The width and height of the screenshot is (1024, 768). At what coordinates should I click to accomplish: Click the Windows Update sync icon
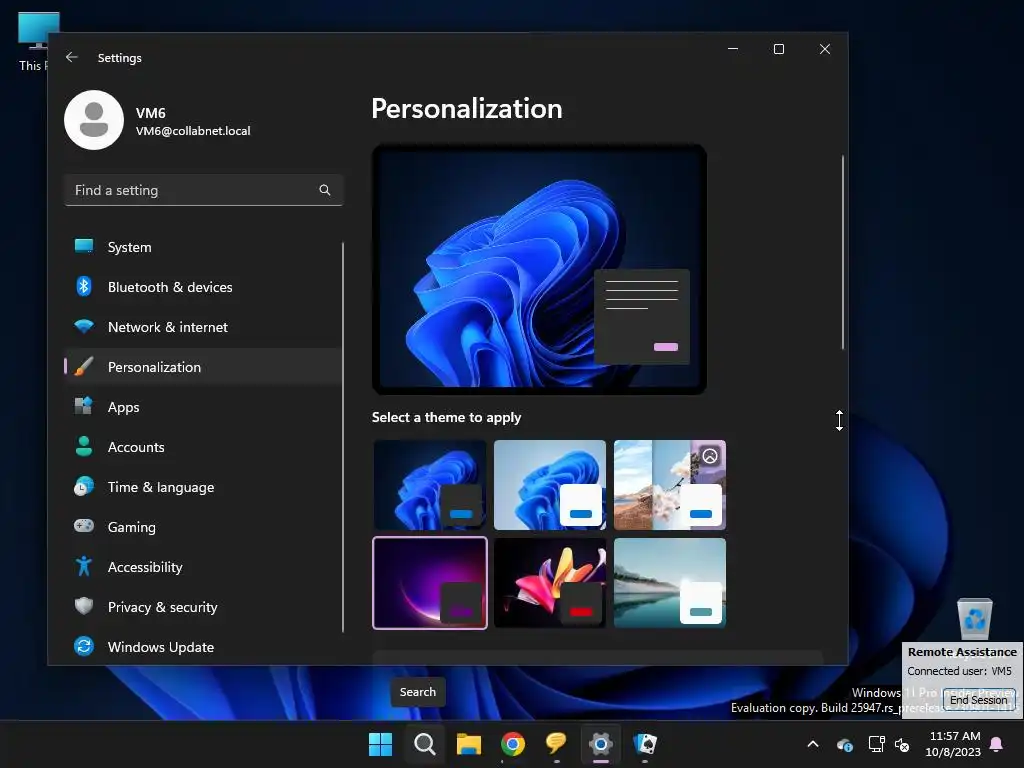tap(84, 646)
